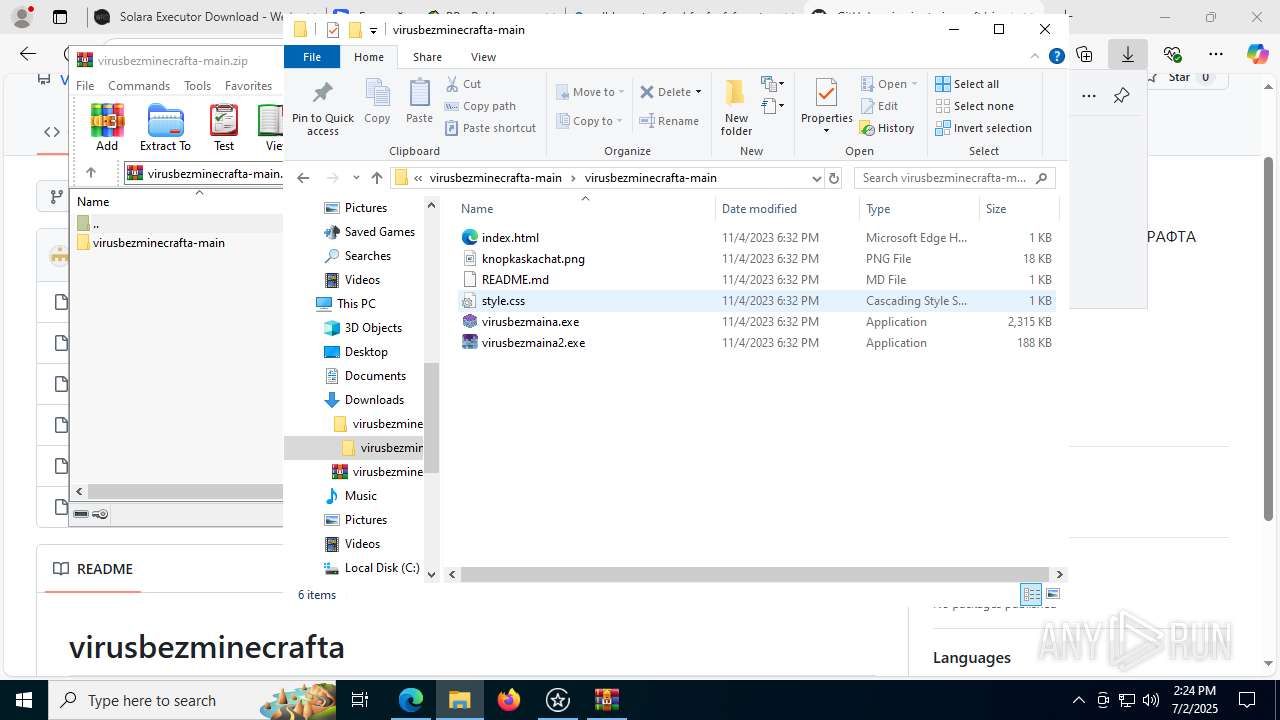
Task: Click Paste shortcut in the ribbon
Action: [x=490, y=128]
